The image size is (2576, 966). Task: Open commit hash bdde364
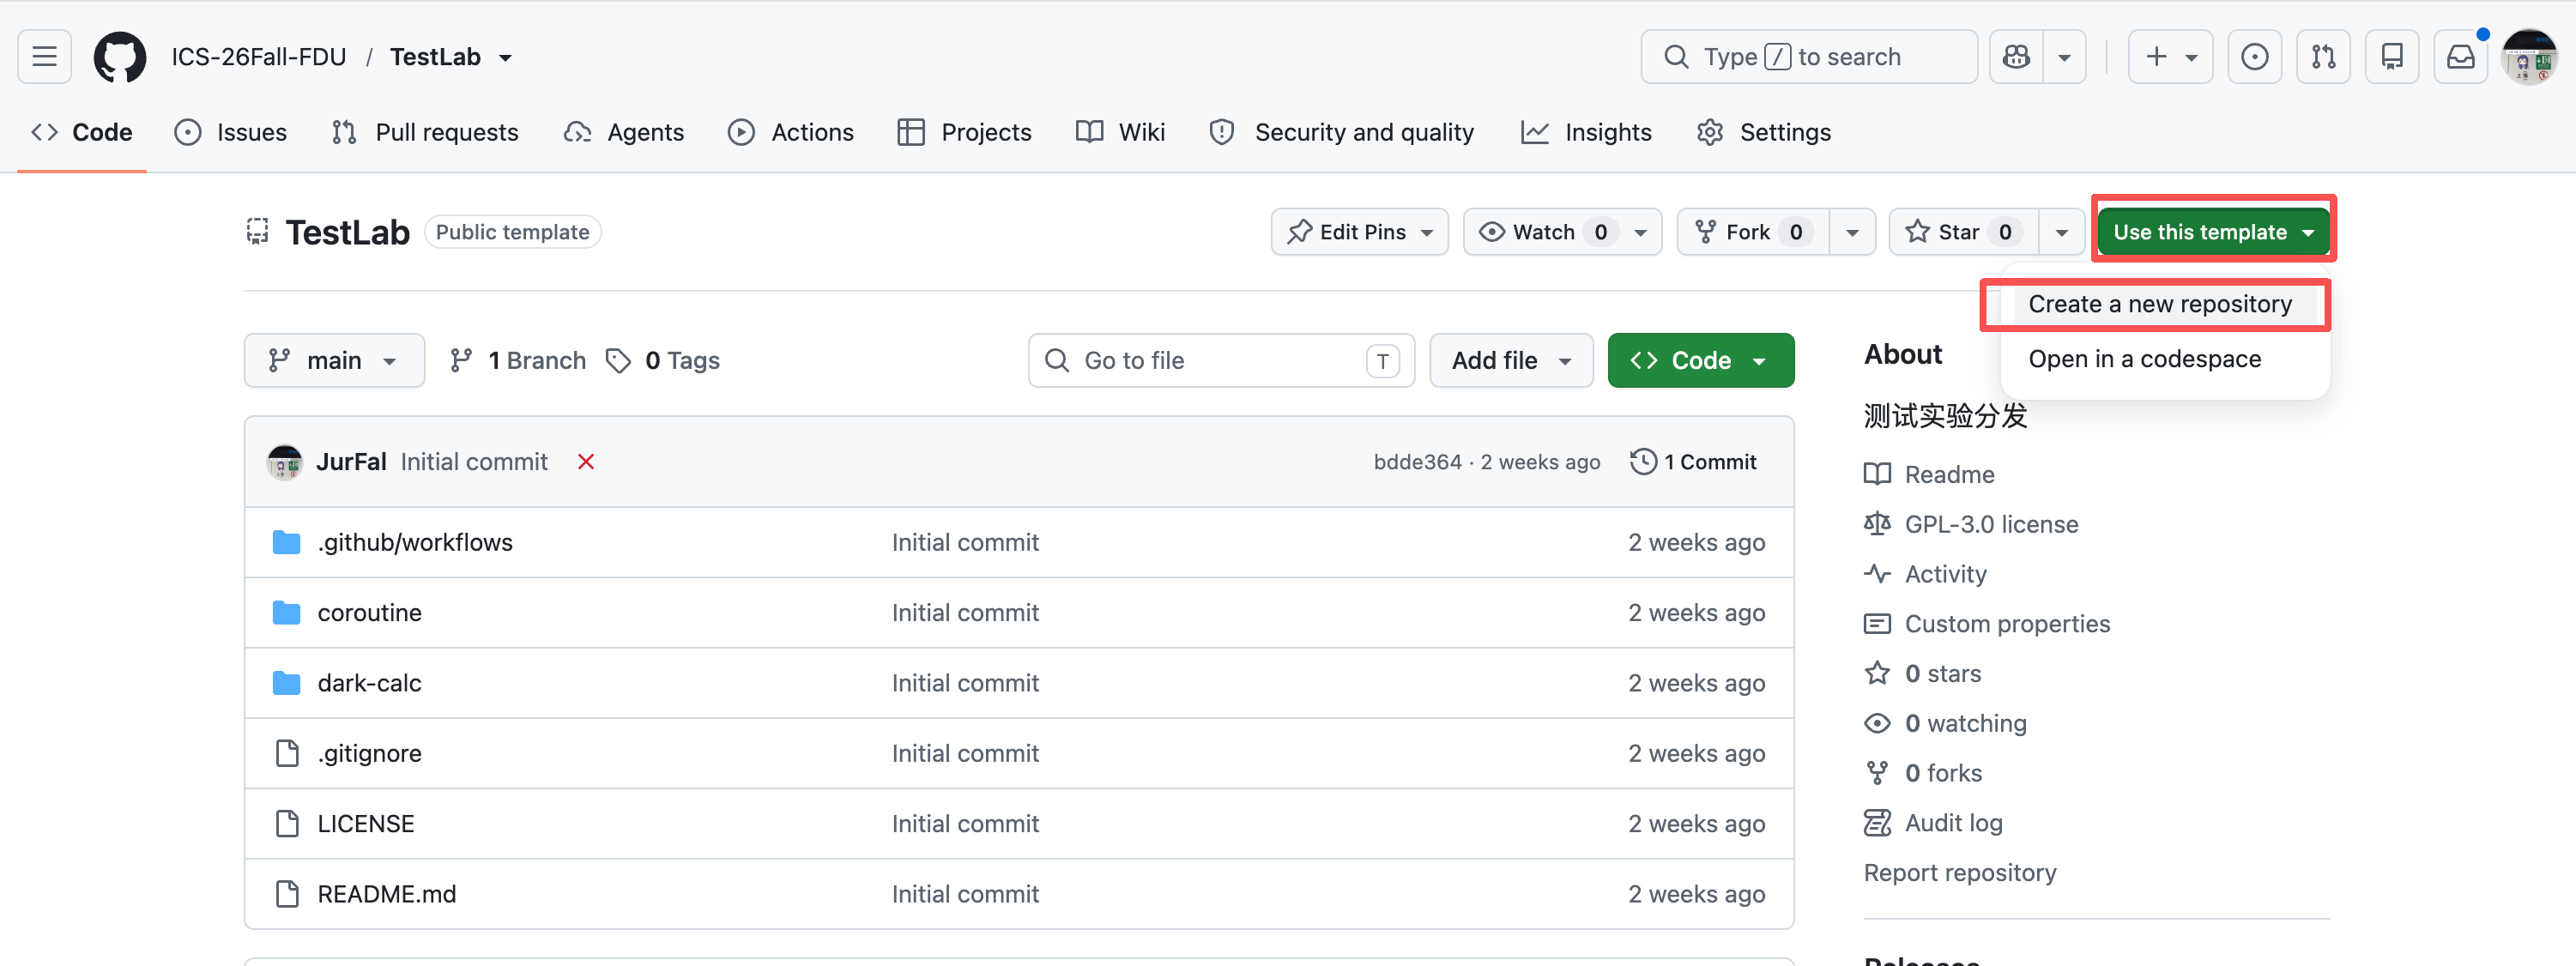[1417, 462]
